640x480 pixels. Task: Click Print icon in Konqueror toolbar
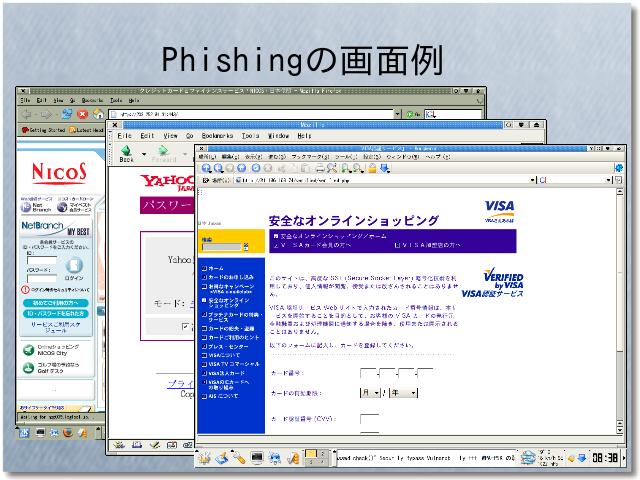(x=320, y=168)
